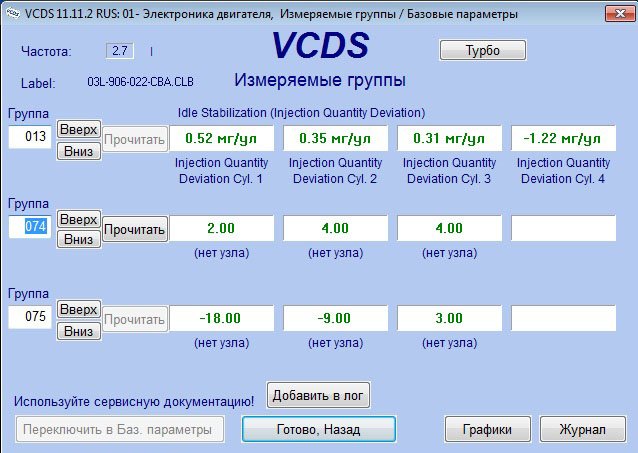Close the VCDS window
This screenshot has height=453, width=638.
click(620, 14)
